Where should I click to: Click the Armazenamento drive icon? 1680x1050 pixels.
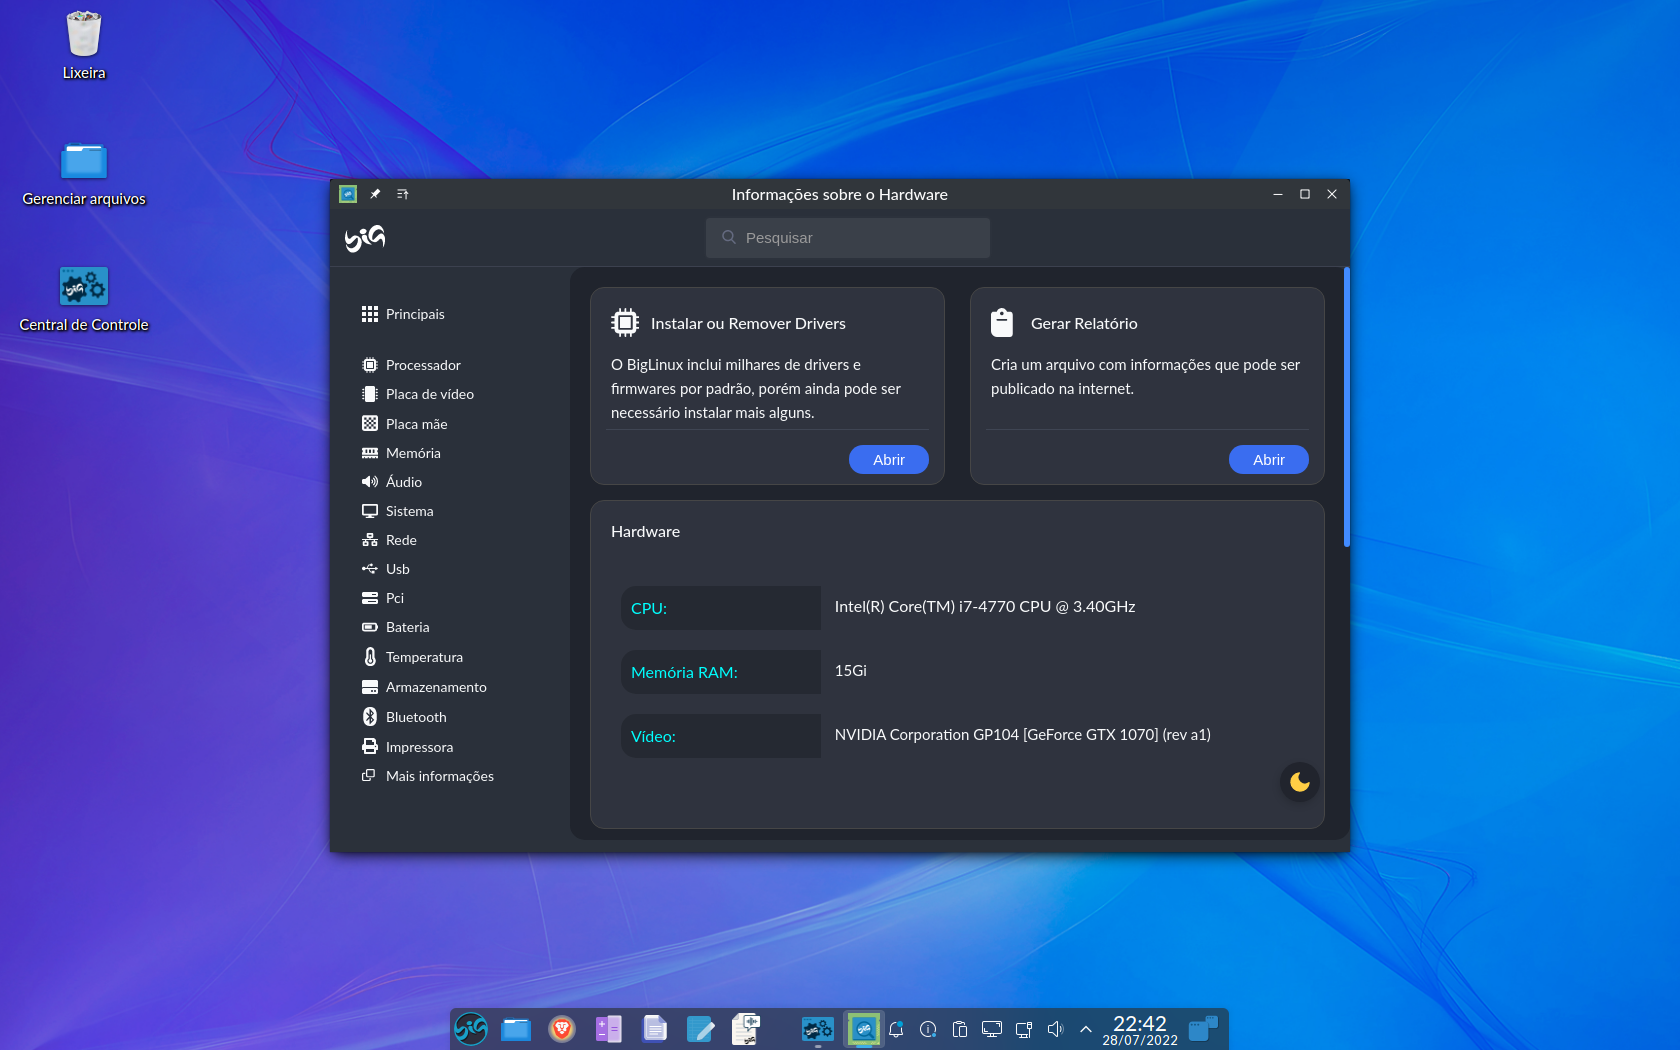[x=370, y=687]
